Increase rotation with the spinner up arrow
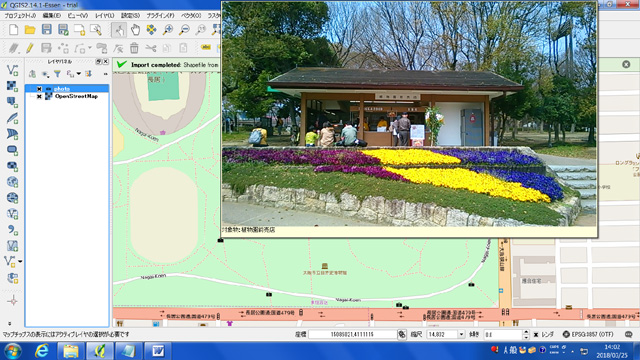The width and height of the screenshot is (640, 360). 526,332
